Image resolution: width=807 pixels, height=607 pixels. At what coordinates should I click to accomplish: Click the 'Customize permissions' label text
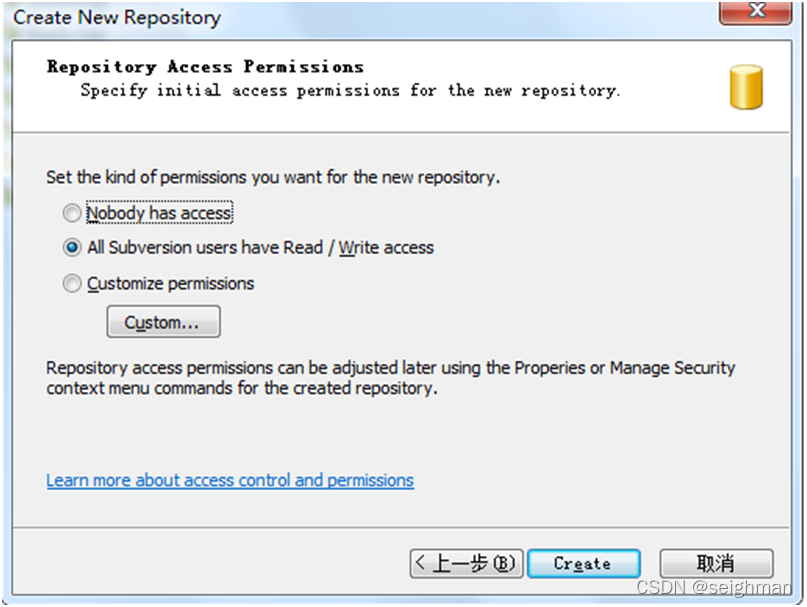pos(170,284)
